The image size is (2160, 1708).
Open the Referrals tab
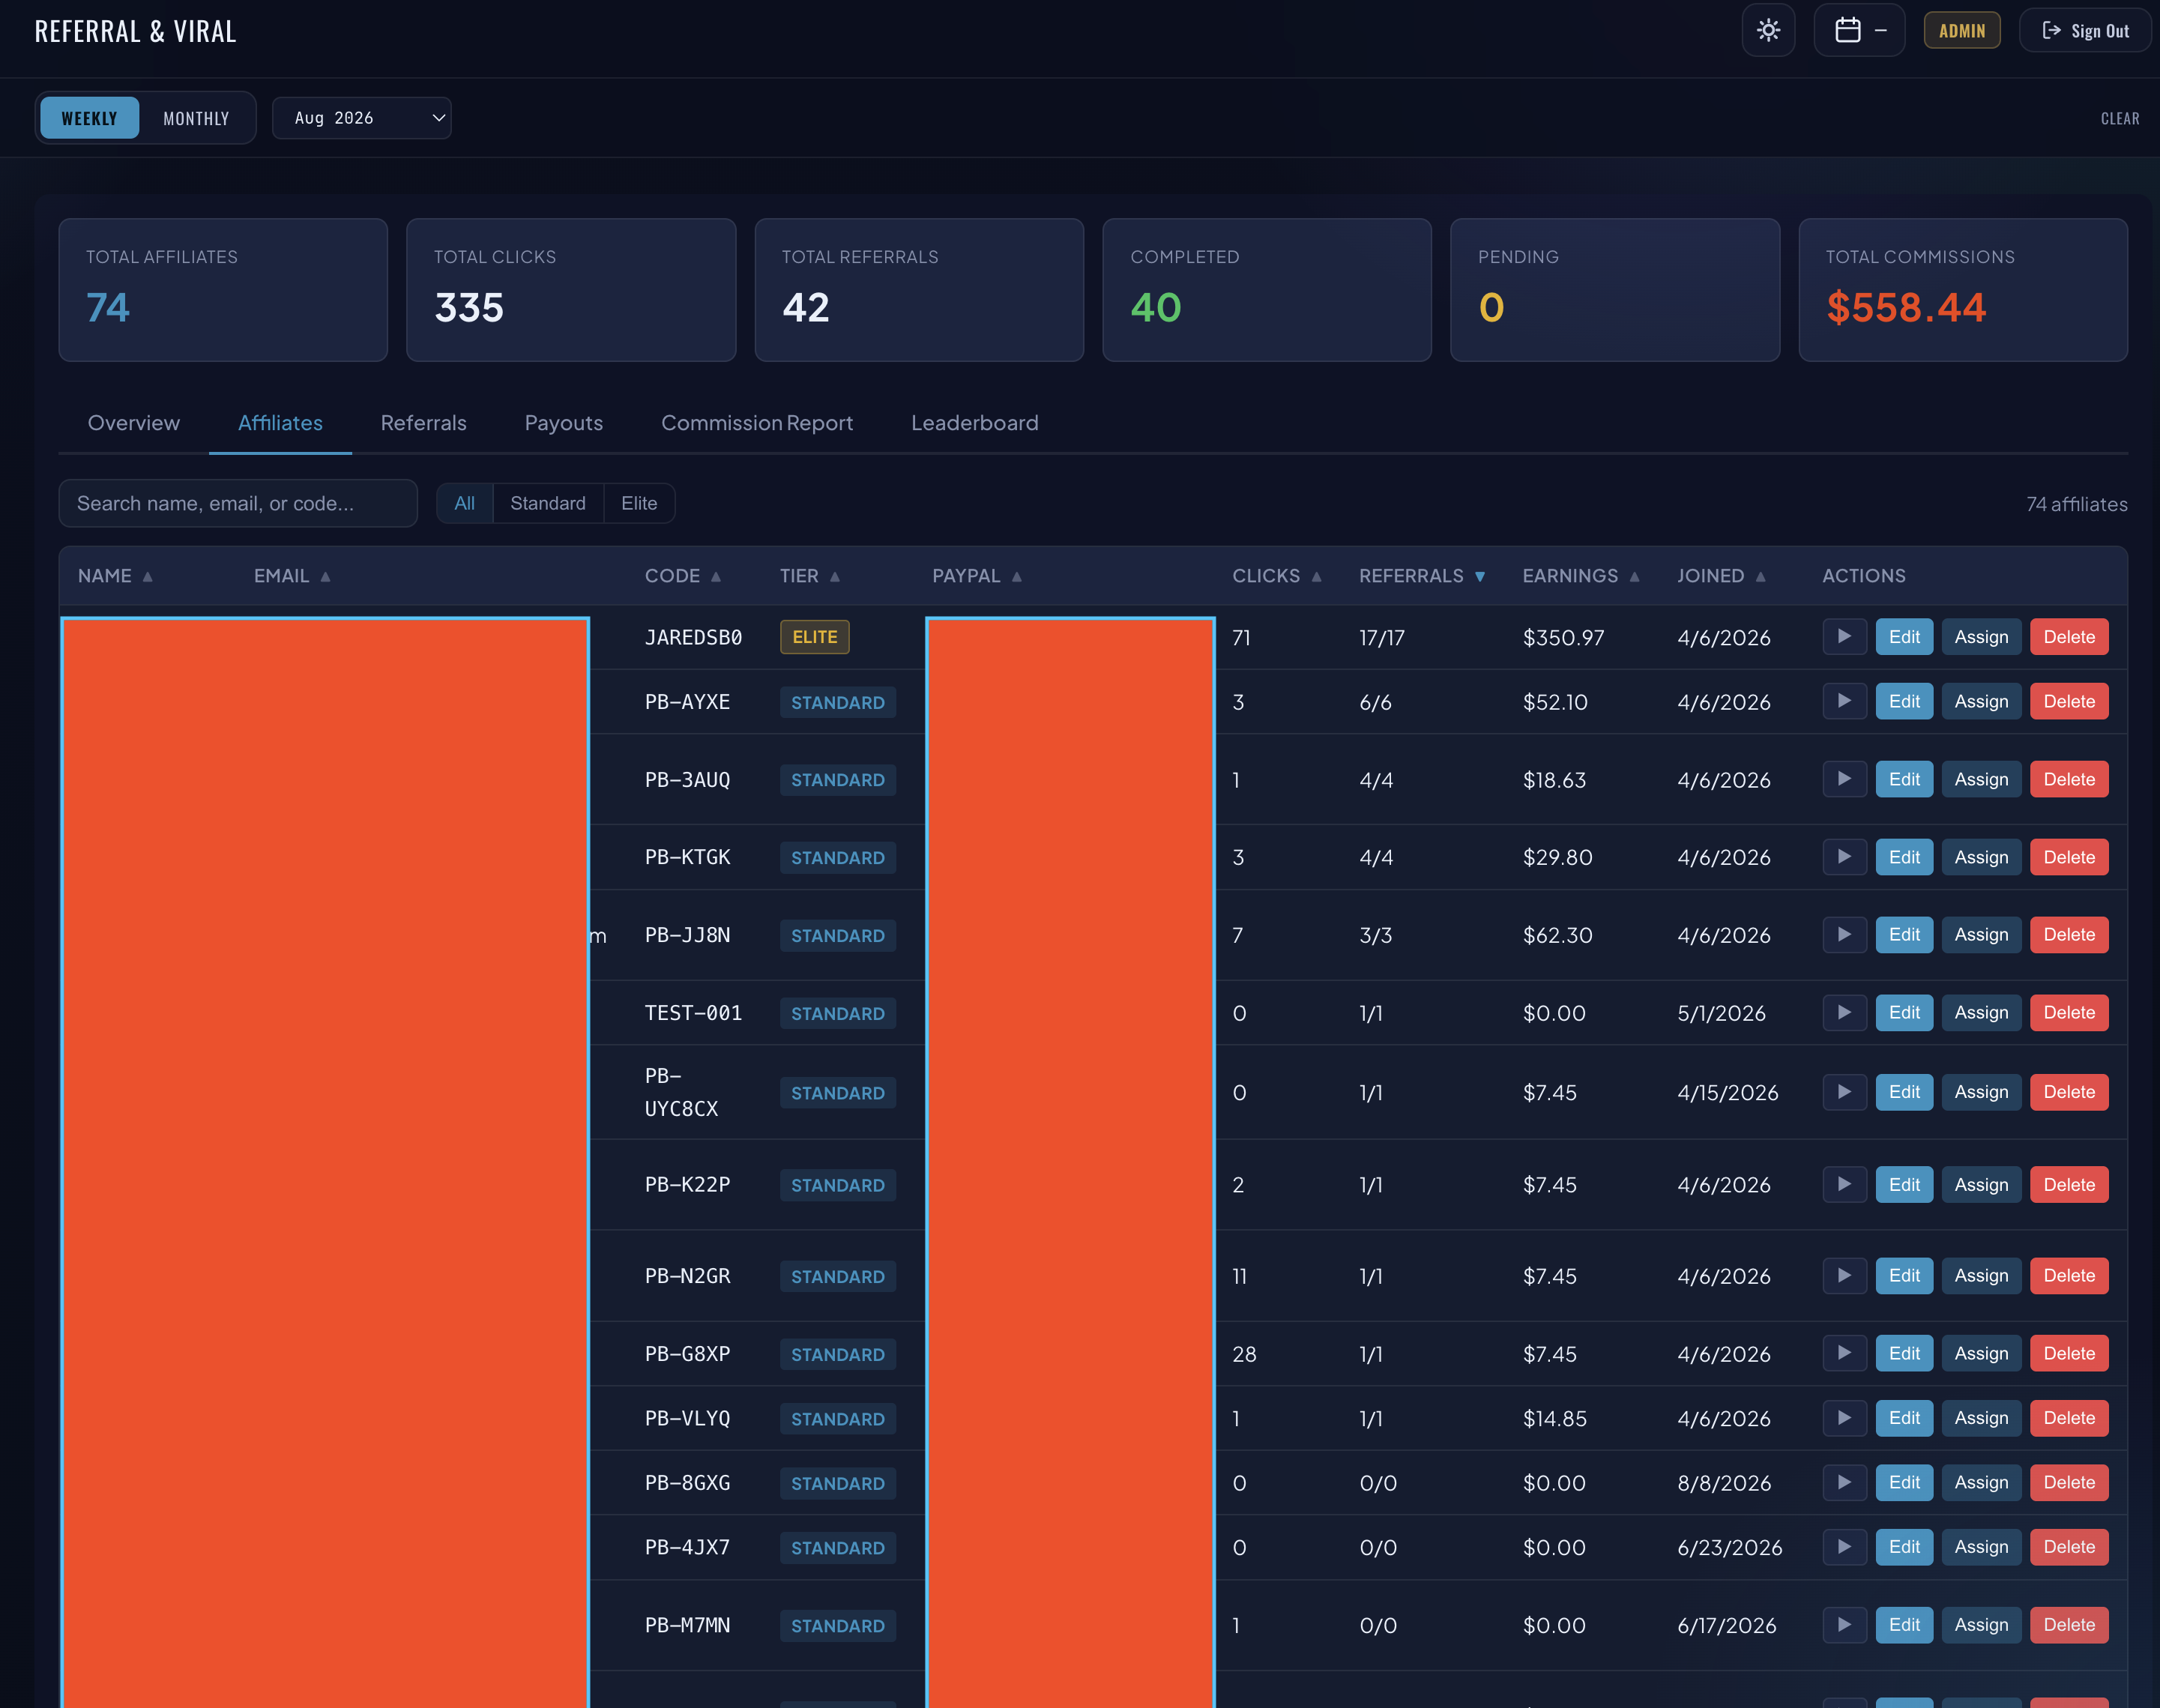(x=423, y=423)
